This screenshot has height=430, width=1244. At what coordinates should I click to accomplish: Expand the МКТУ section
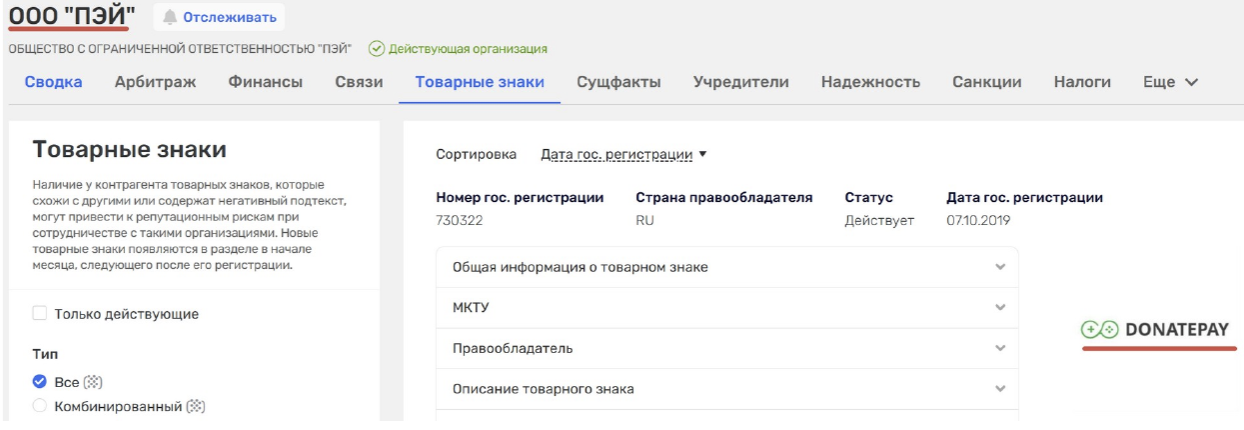tap(727, 308)
